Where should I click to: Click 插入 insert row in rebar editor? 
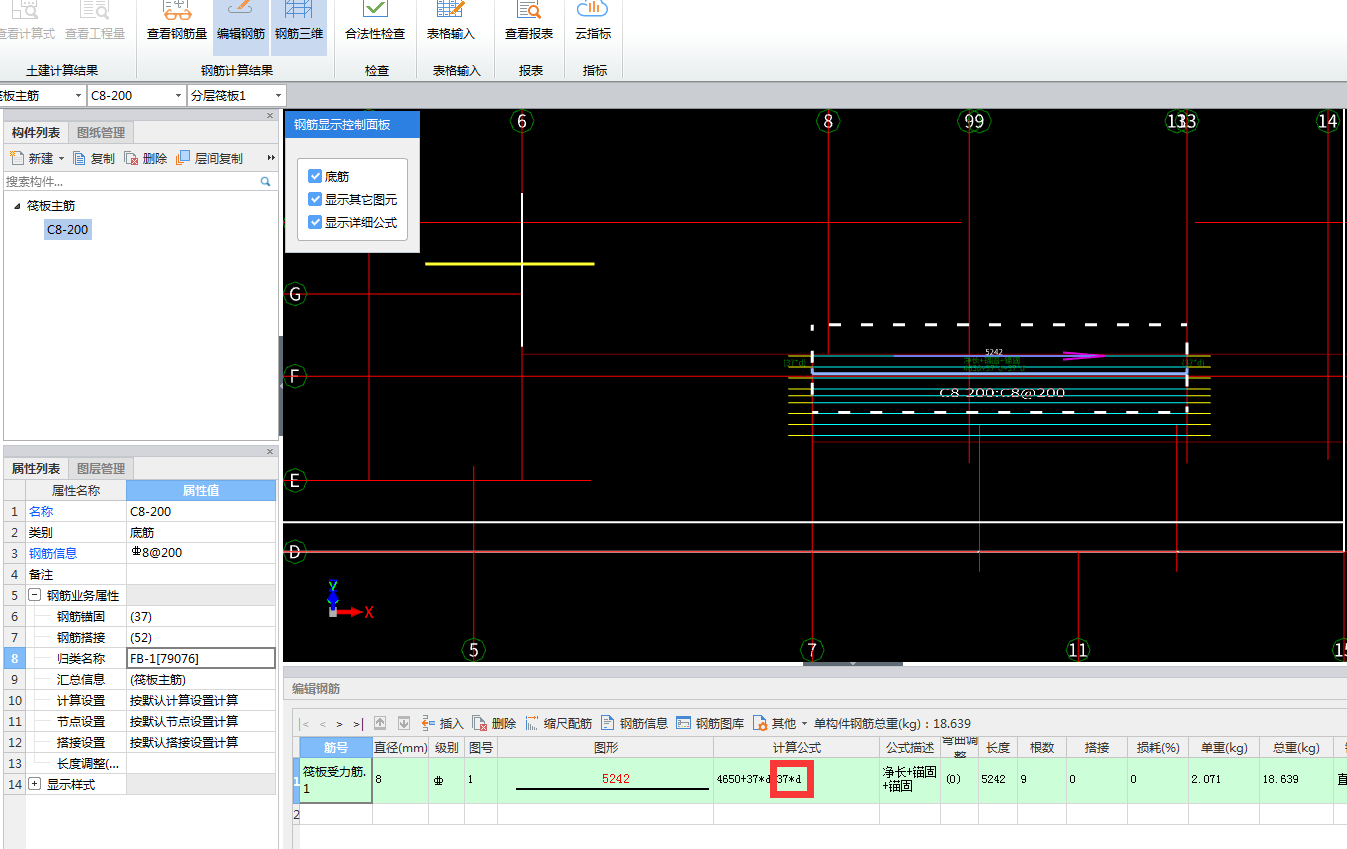click(x=442, y=723)
